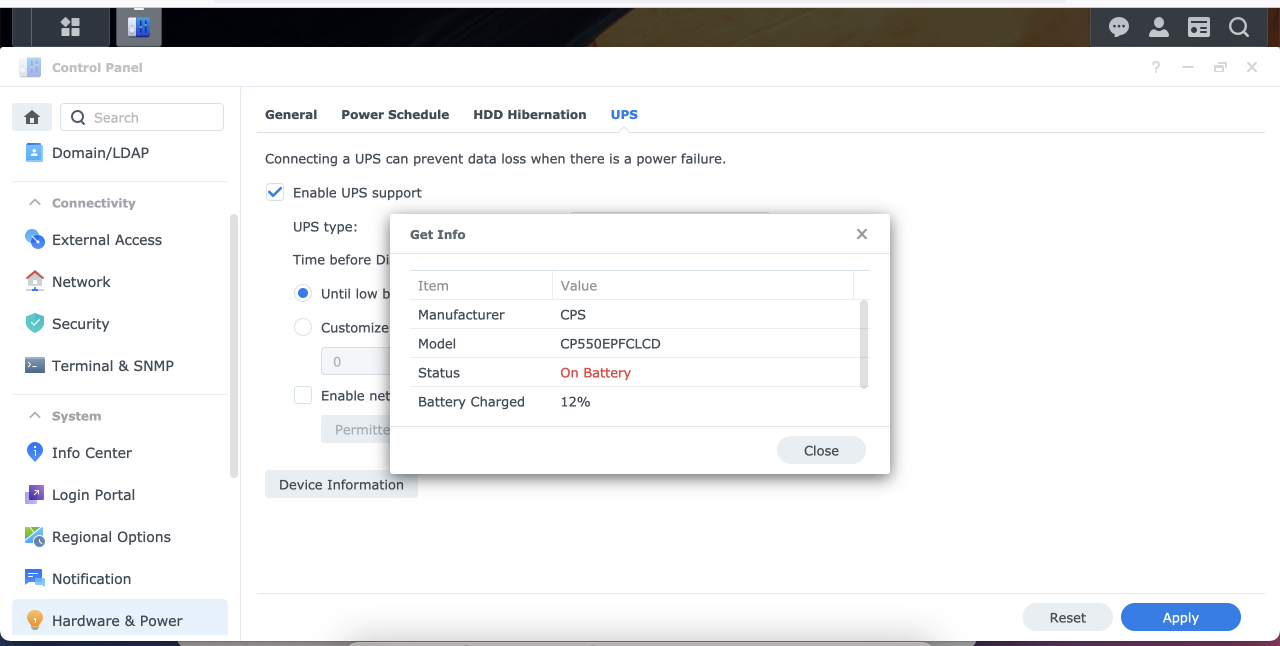Open External Access settings
The image size is (1280, 646).
(x=106, y=240)
